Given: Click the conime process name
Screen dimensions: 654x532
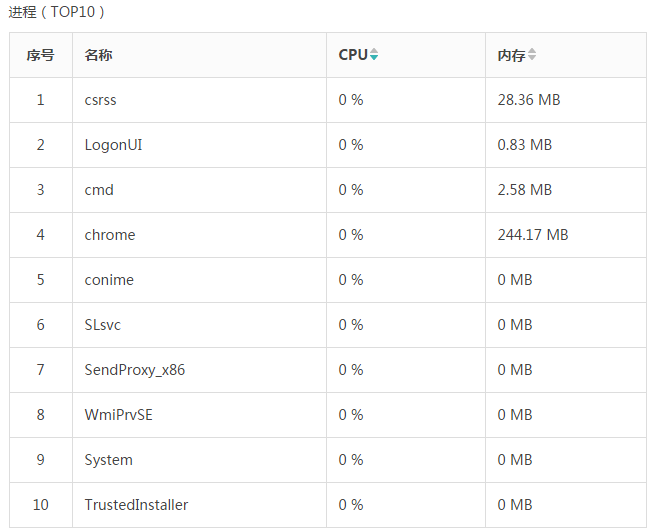Looking at the screenshot, I should (x=109, y=280).
